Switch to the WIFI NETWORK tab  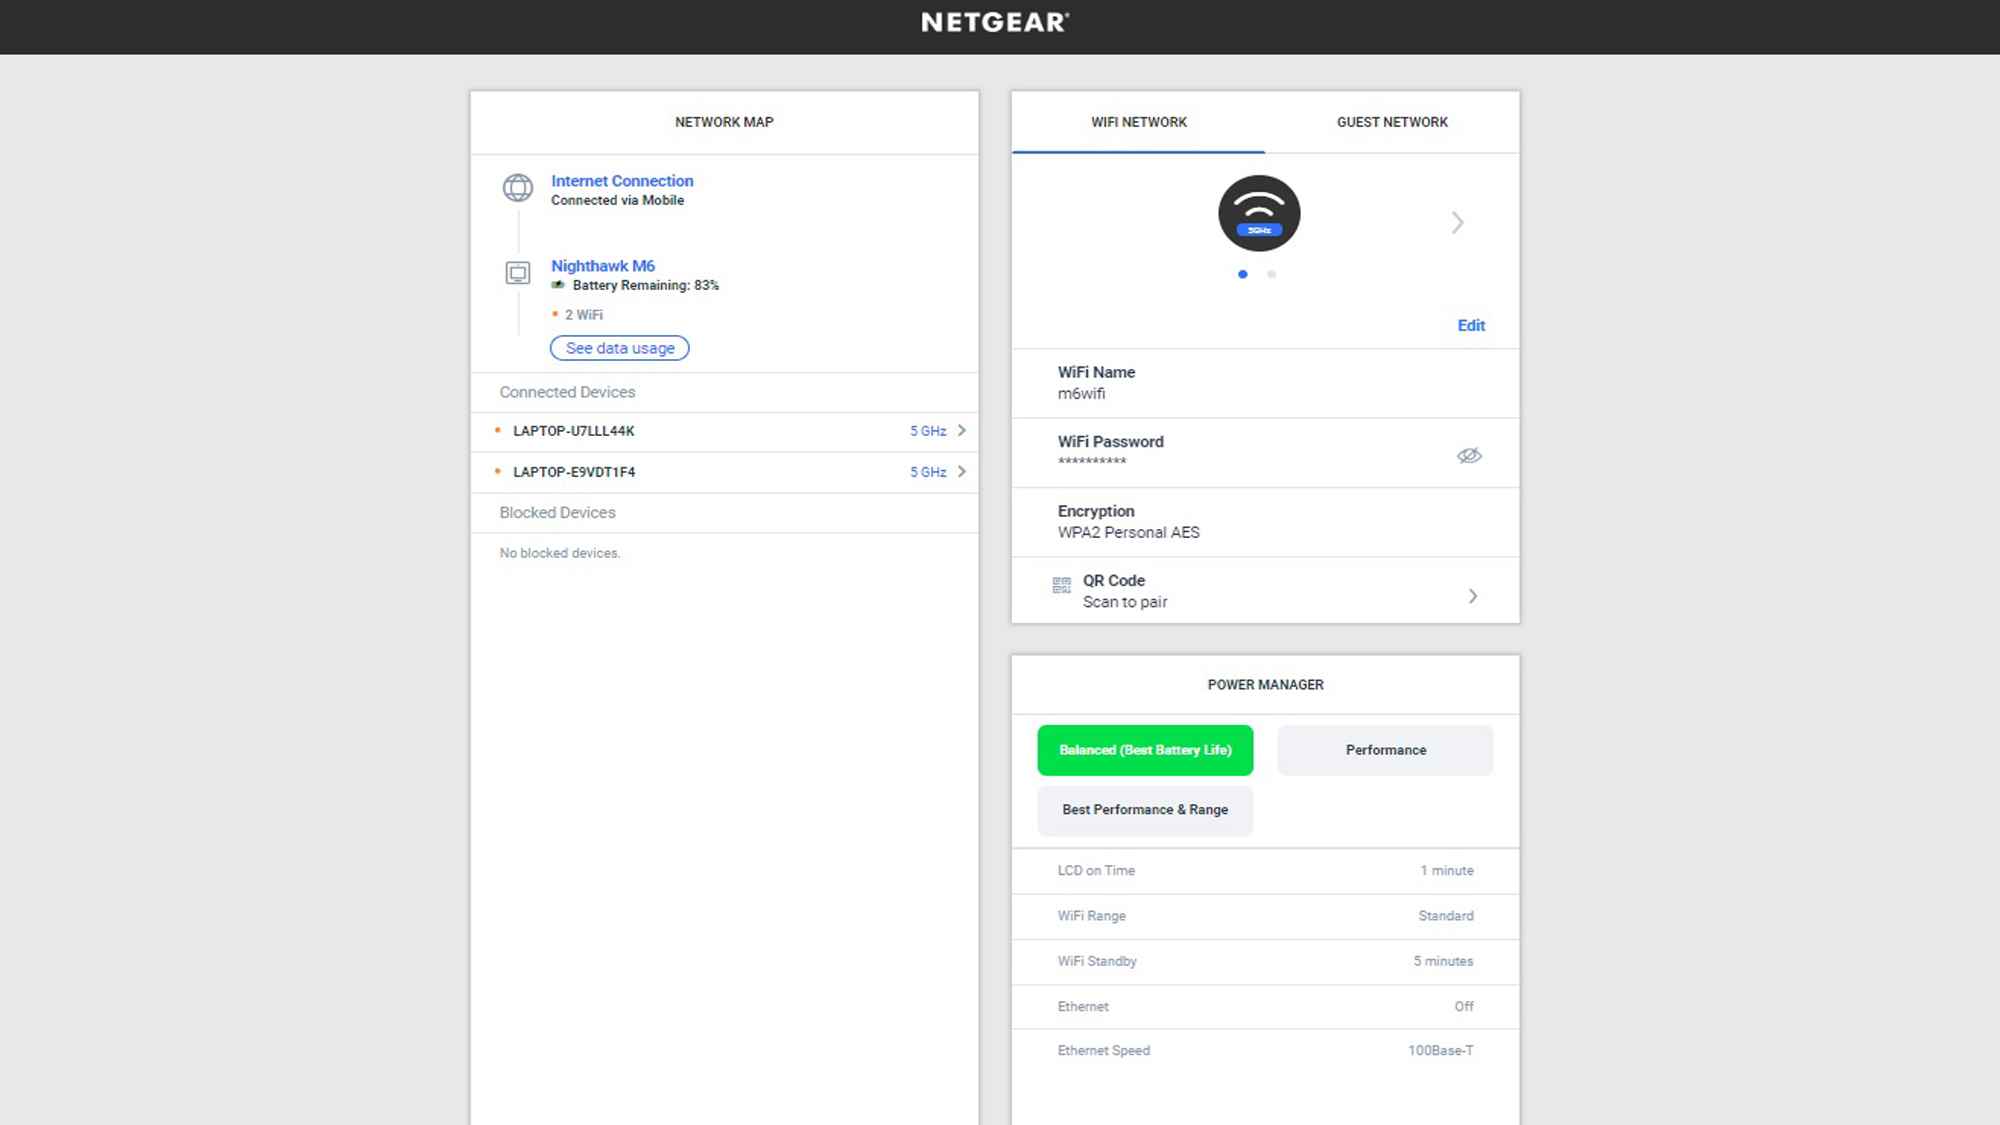1139,122
